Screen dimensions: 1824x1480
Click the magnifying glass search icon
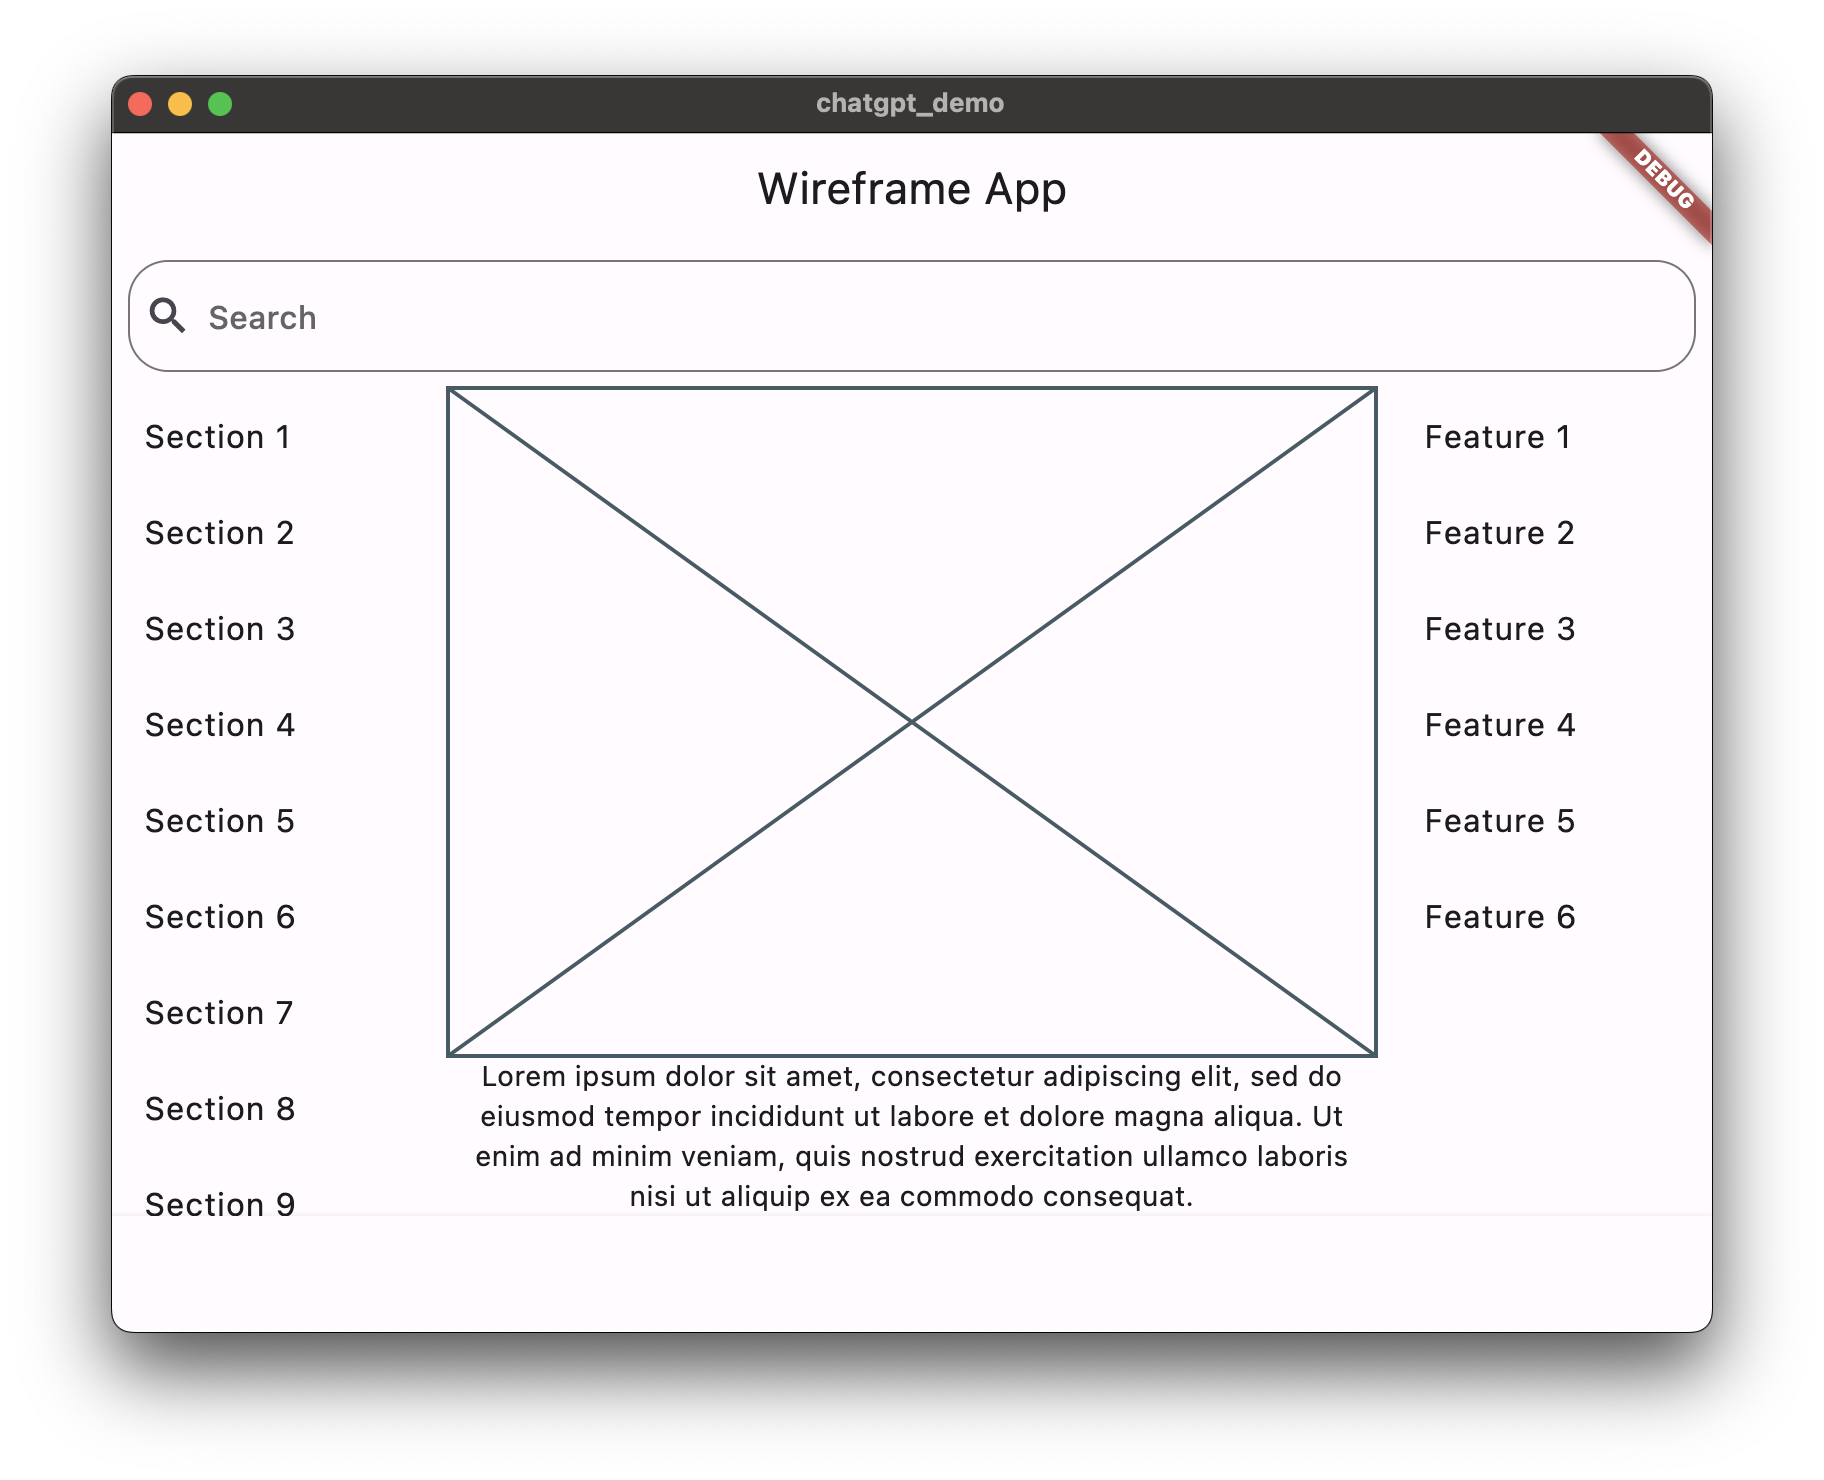point(167,316)
